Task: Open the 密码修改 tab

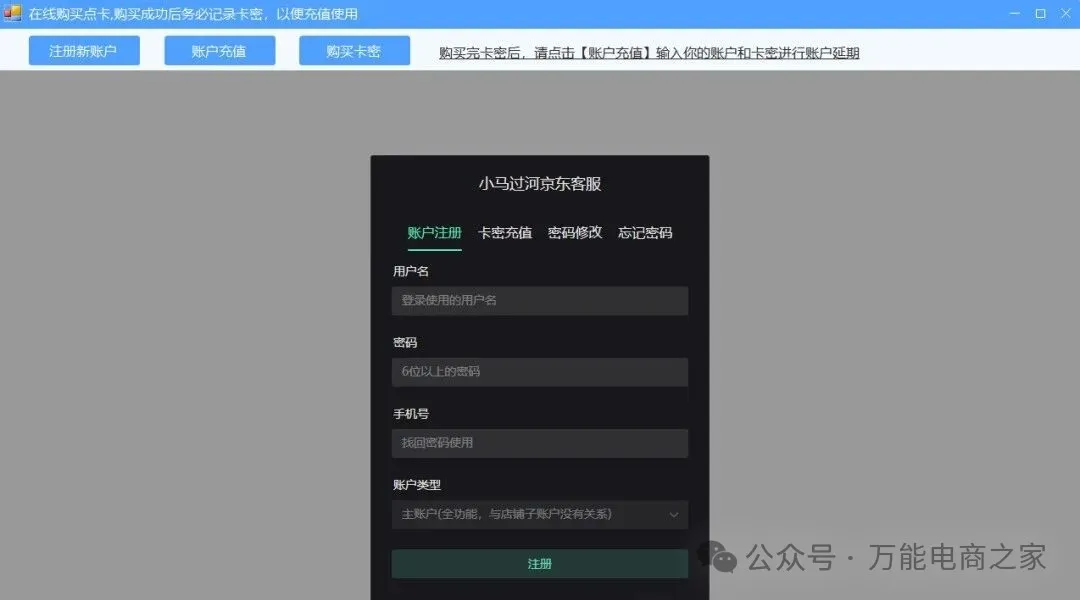Action: tap(575, 232)
